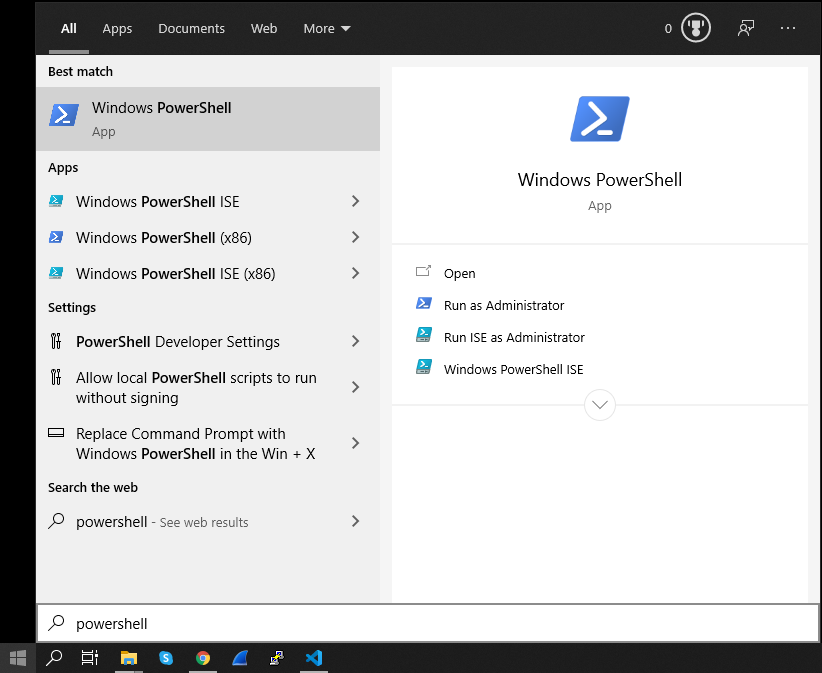The image size is (822, 673).
Task: Open the Windows PowerShell best match result
Action: [208, 119]
